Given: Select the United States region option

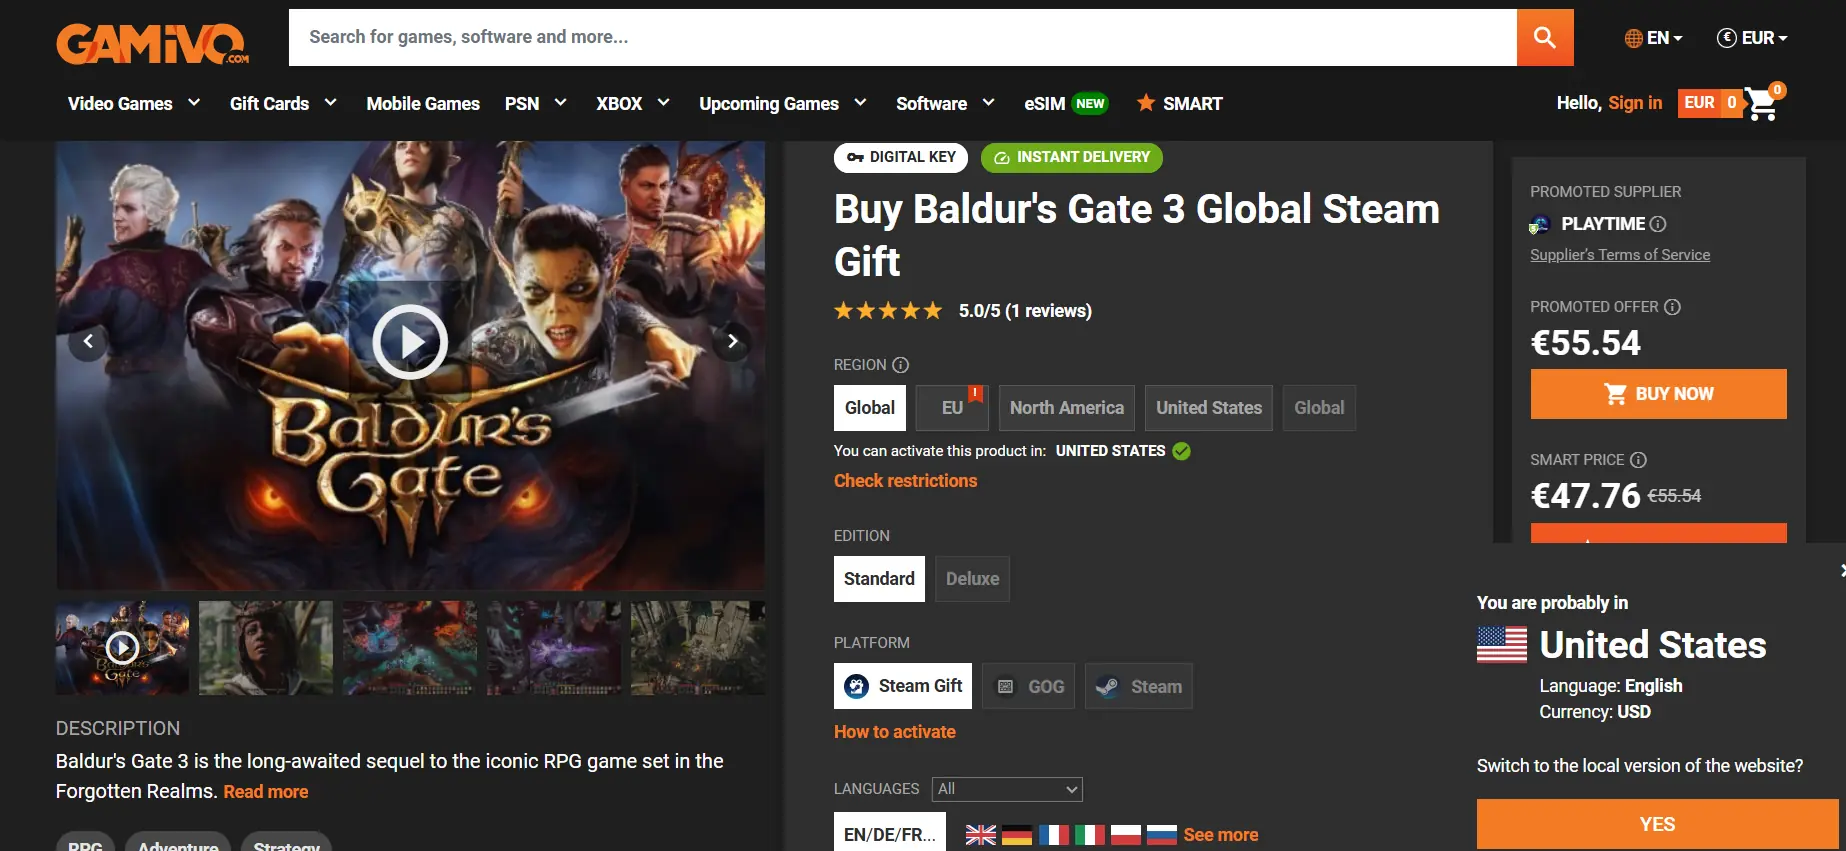Looking at the screenshot, I should pyautogui.click(x=1209, y=408).
